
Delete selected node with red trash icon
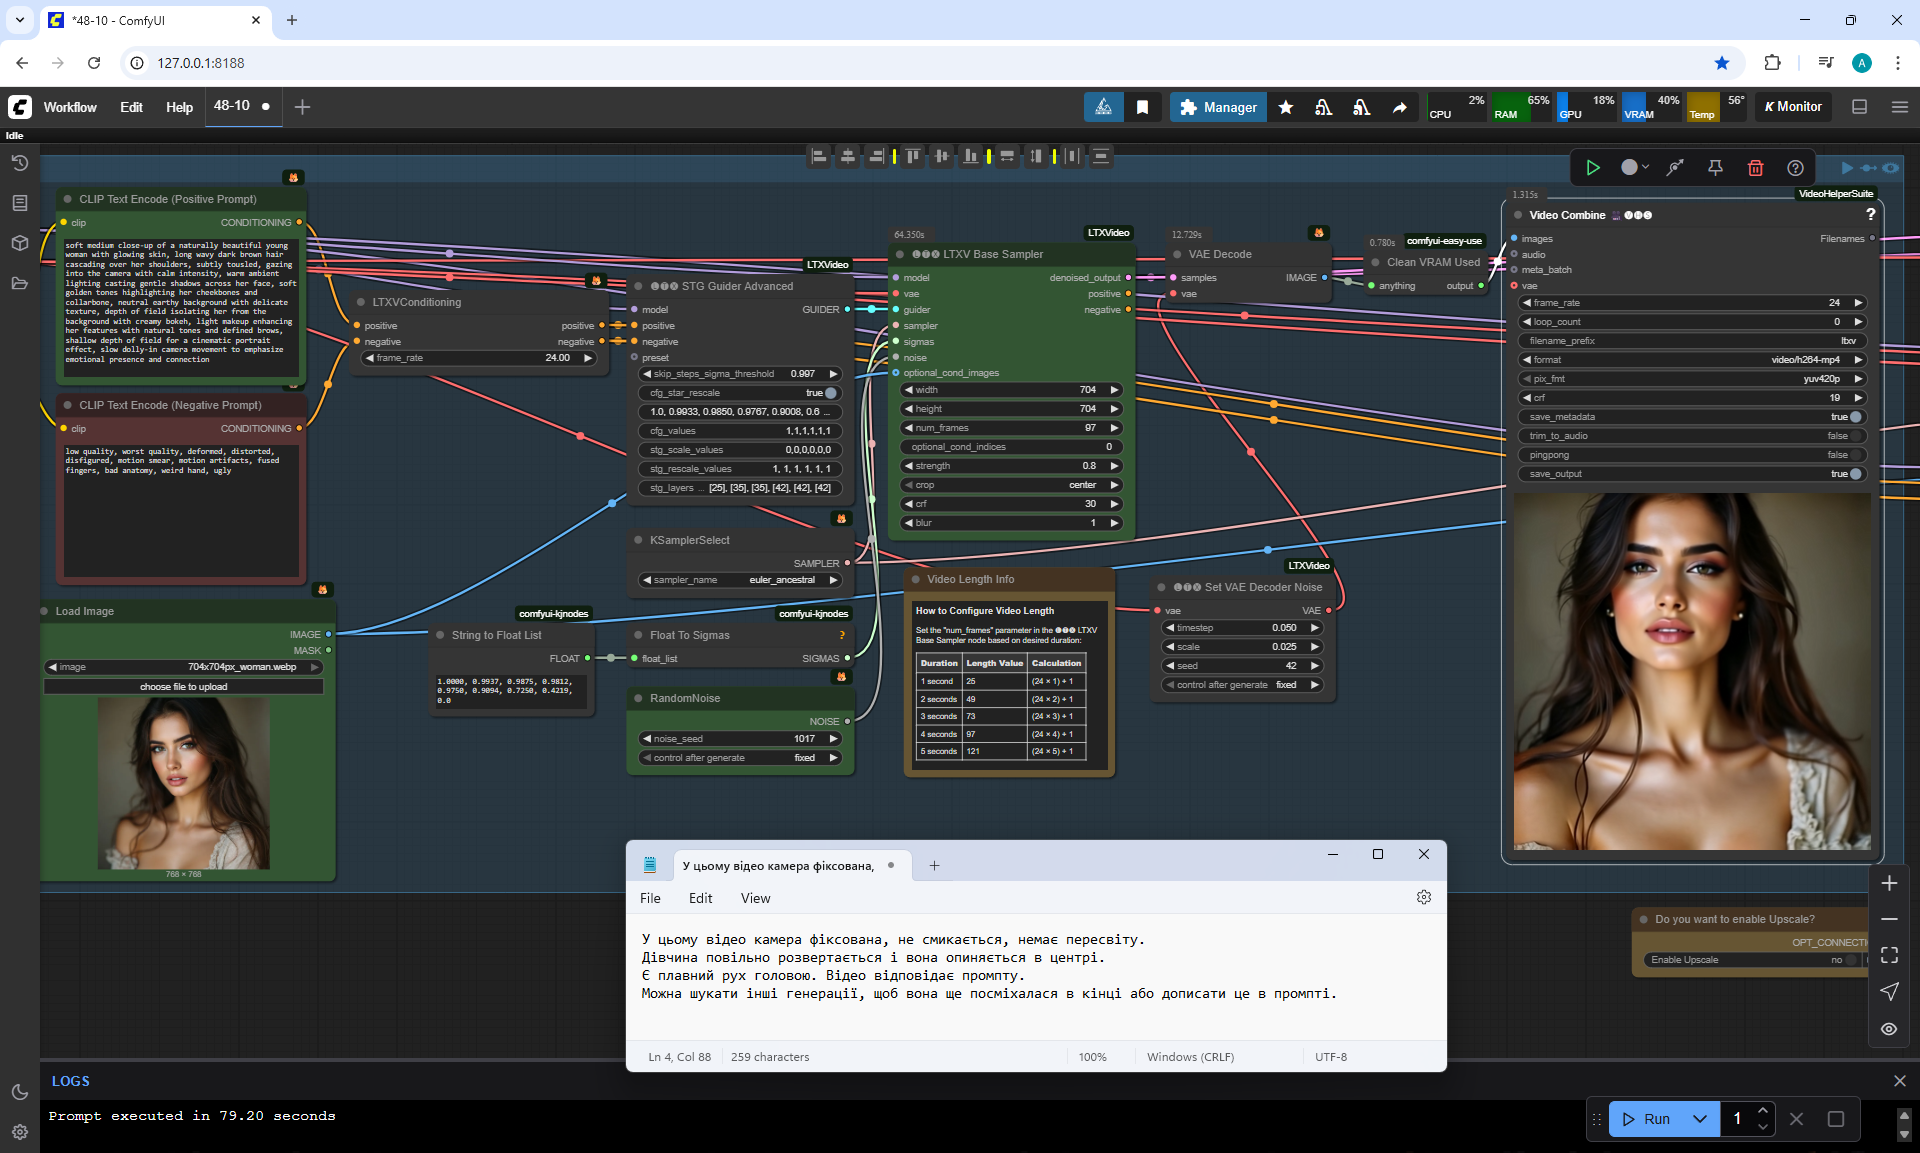pyautogui.click(x=1755, y=168)
